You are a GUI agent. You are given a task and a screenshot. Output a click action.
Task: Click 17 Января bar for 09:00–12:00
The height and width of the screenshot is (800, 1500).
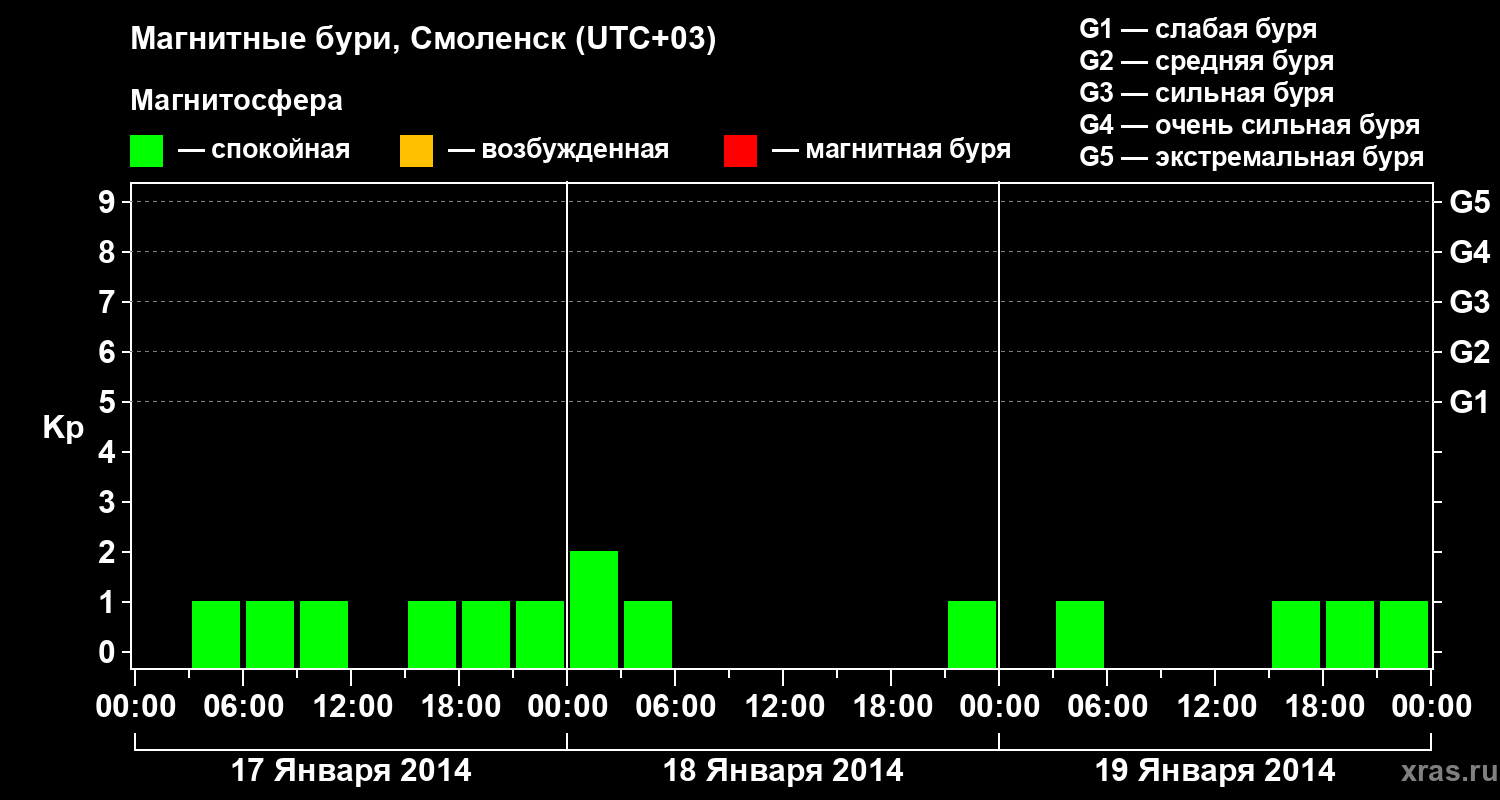tap(324, 634)
